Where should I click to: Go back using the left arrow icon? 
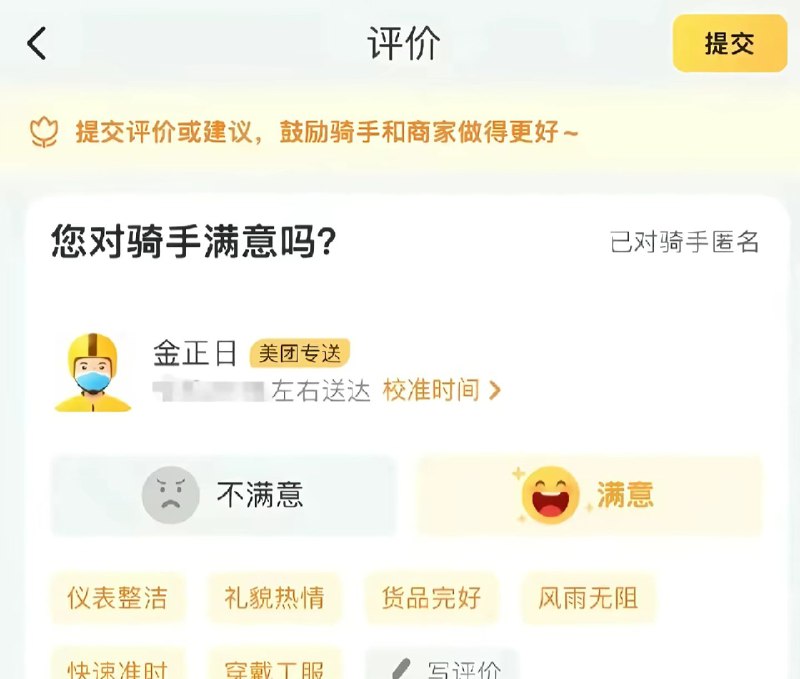click(x=37, y=43)
